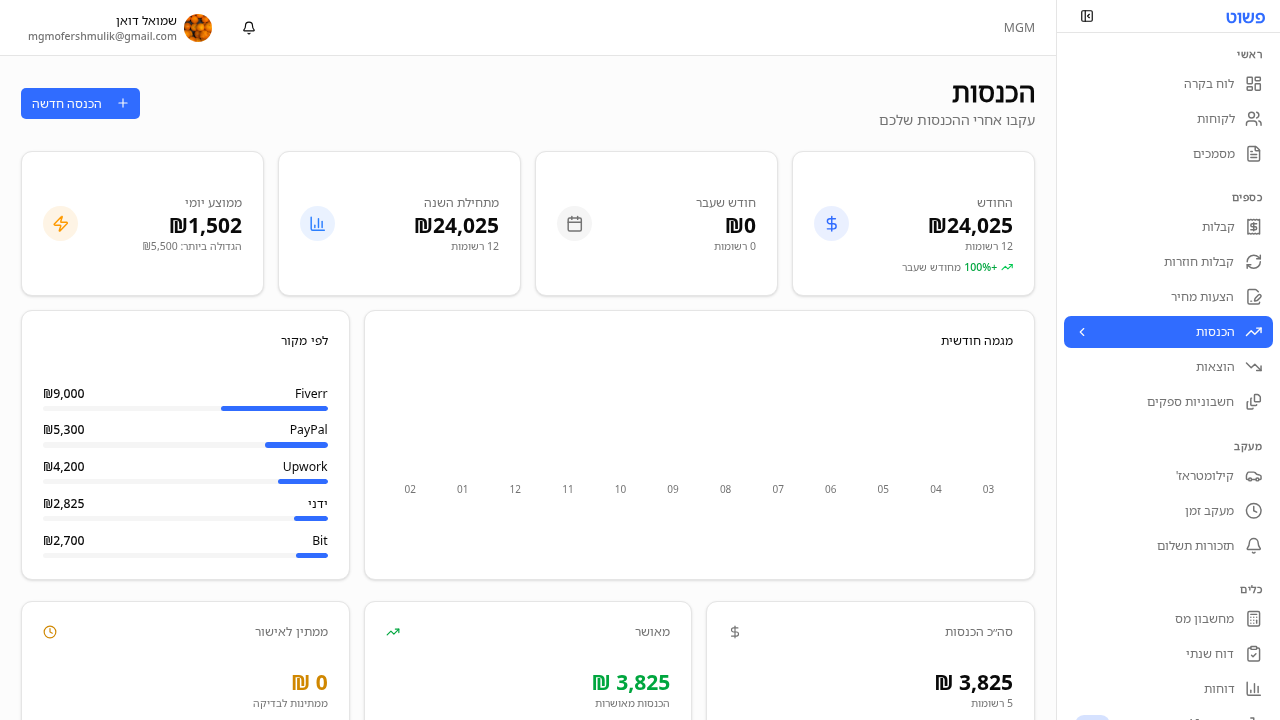Viewport: 1280px width, 720px height.
Task: Click the קילומטראז' car icon
Action: click(1253, 475)
